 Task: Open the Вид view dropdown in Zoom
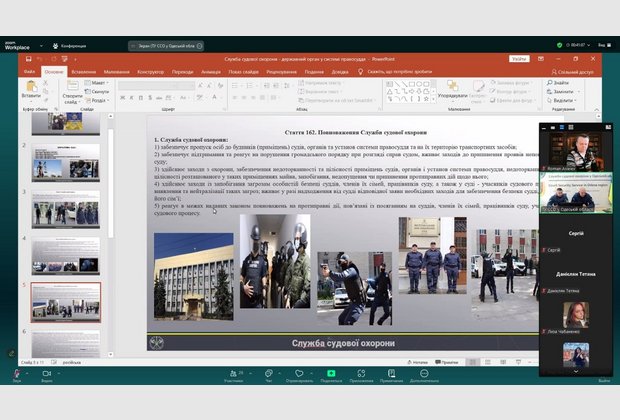click(602, 45)
